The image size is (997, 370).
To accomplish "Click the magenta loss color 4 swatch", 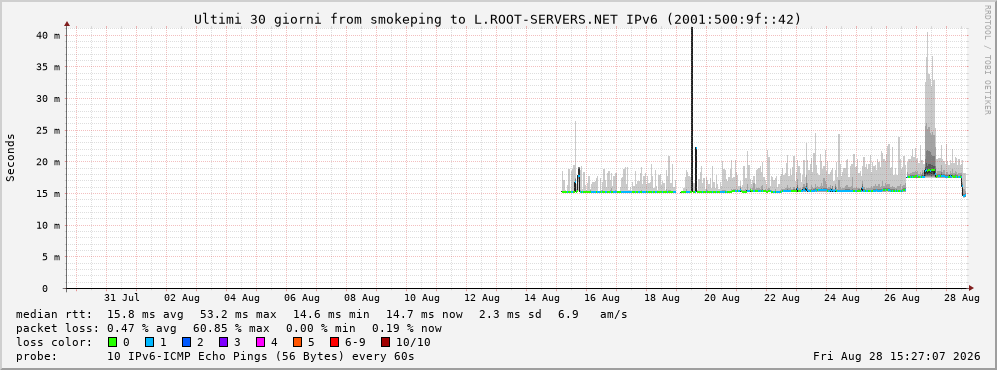I will tap(261, 342).
